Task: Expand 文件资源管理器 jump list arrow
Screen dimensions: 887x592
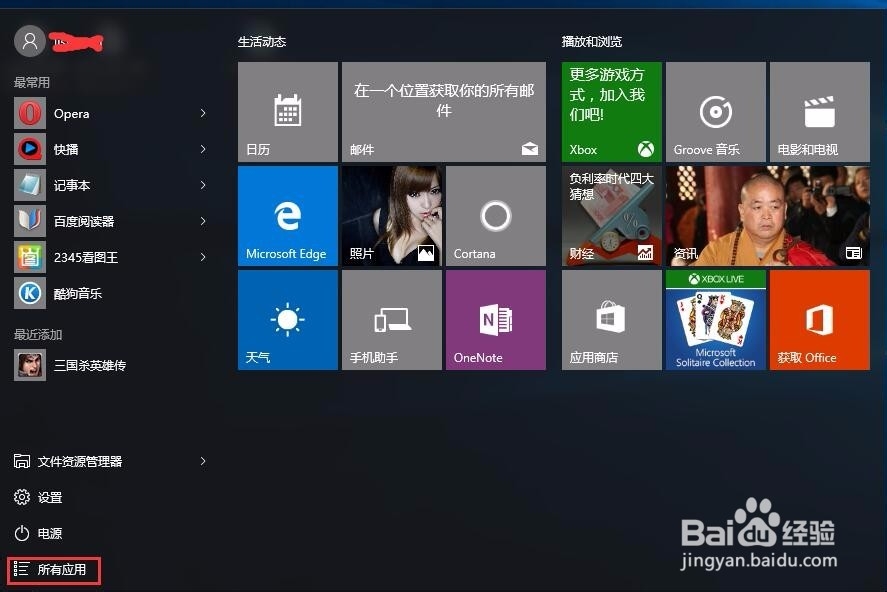Action: 203,461
